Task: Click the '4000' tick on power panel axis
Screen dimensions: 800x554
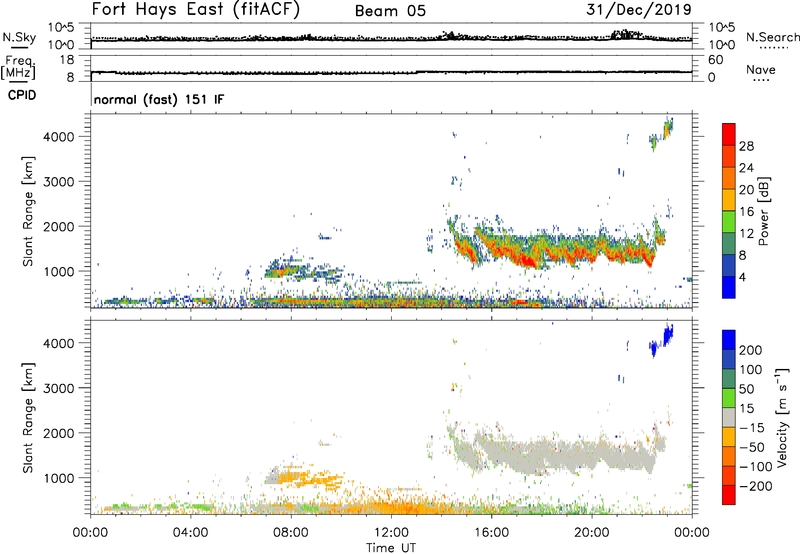Action: 59,137
